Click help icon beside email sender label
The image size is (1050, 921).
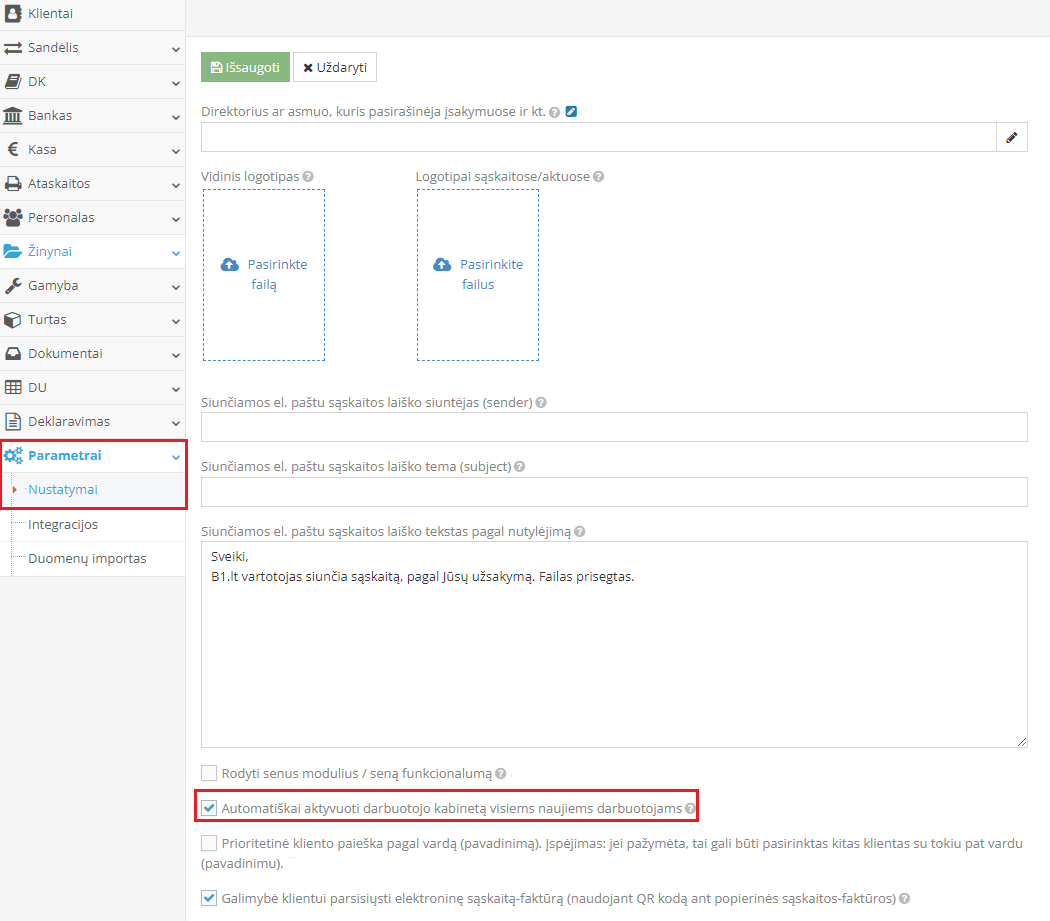[x=541, y=403]
